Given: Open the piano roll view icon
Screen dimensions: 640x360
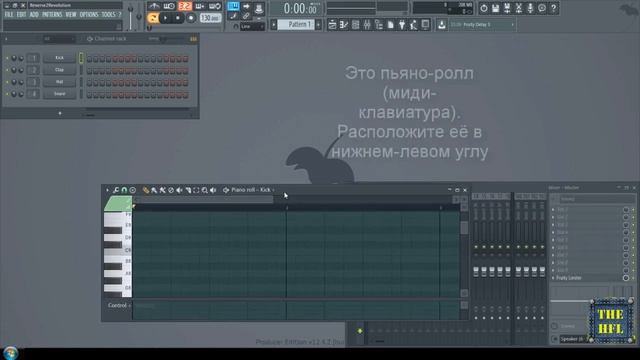Looking at the screenshot, I should tap(344, 25).
